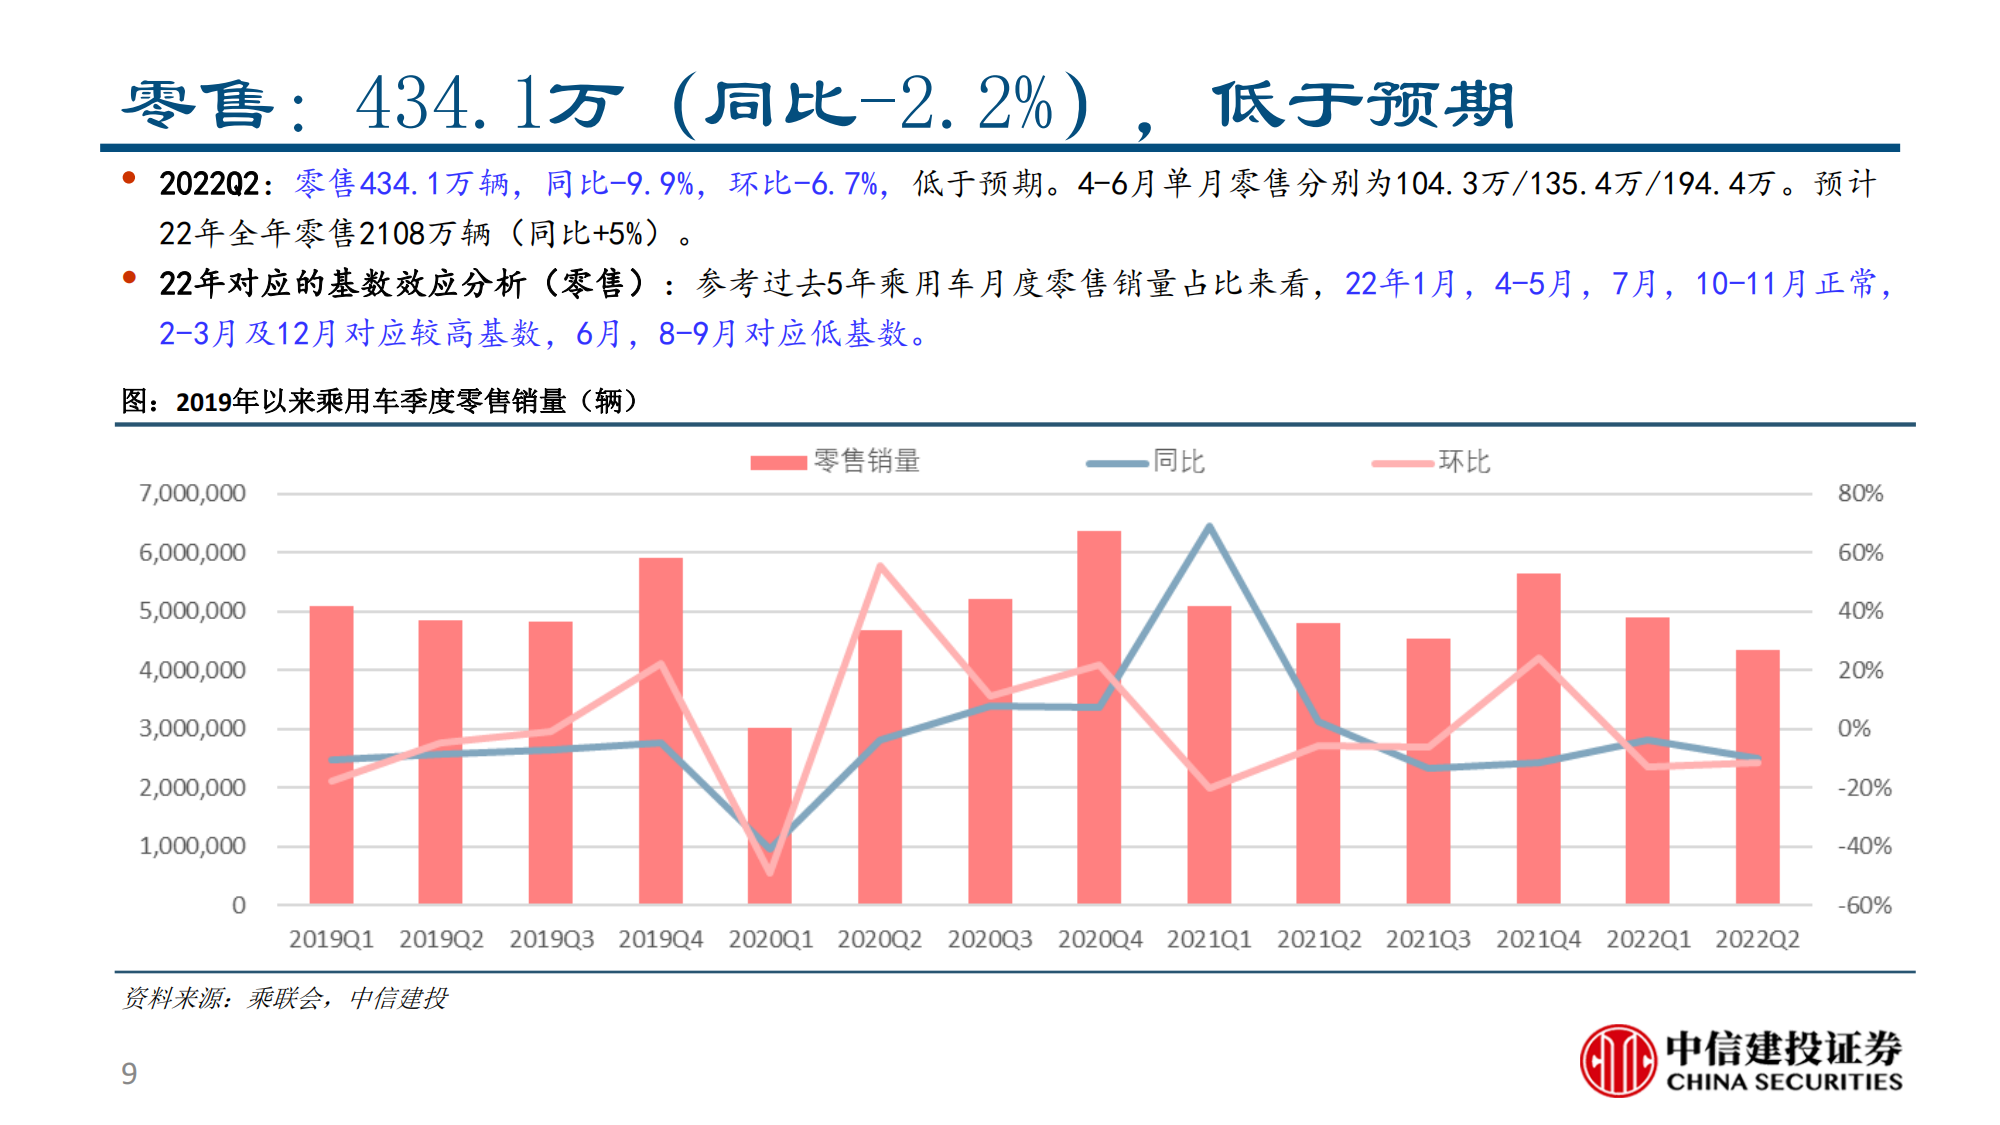This screenshot has width=2000, height=1125.
Task: Click the China Securities logo icon
Action: [x=1617, y=1061]
